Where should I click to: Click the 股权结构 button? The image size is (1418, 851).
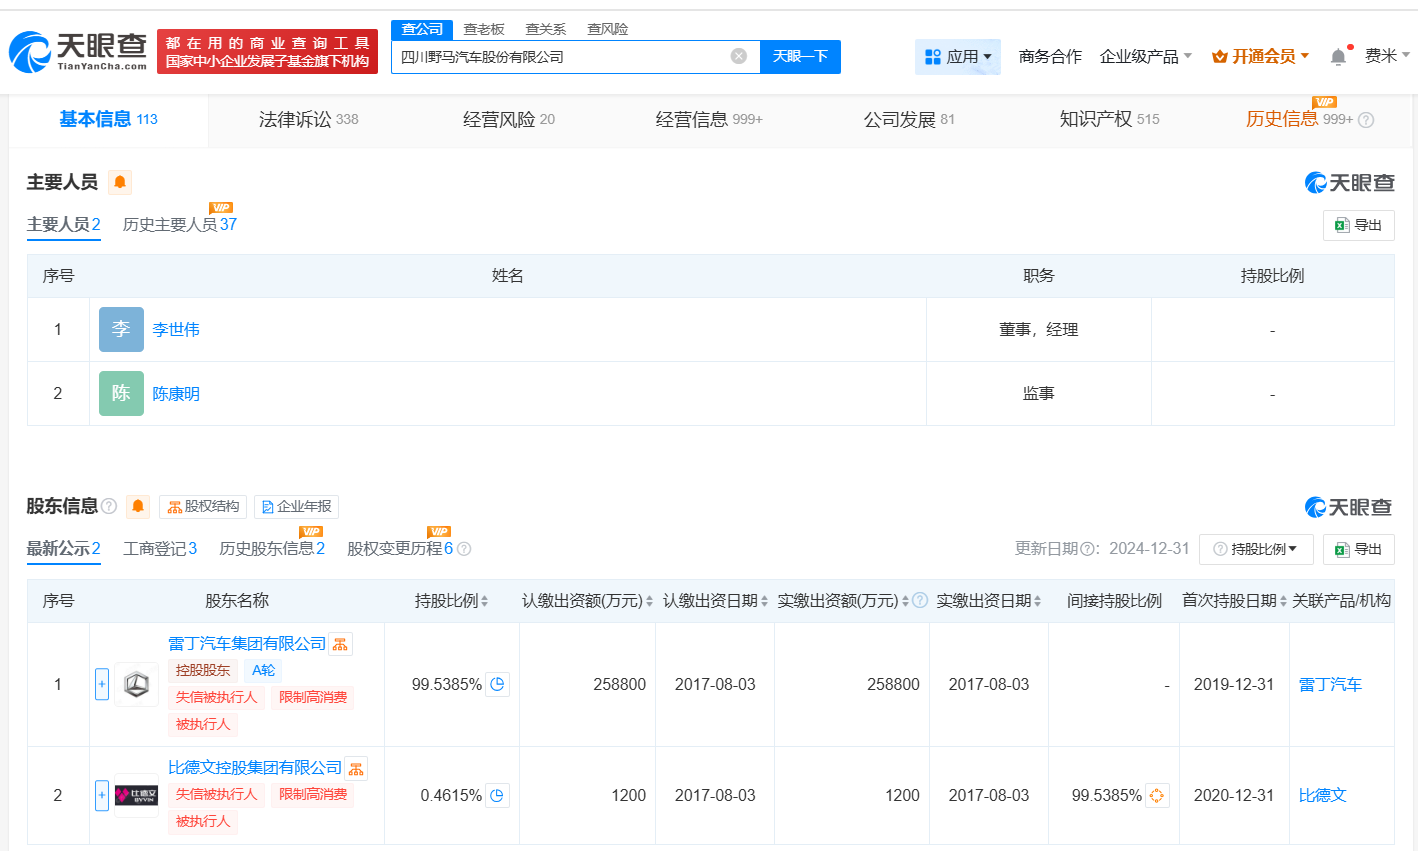tap(203, 507)
